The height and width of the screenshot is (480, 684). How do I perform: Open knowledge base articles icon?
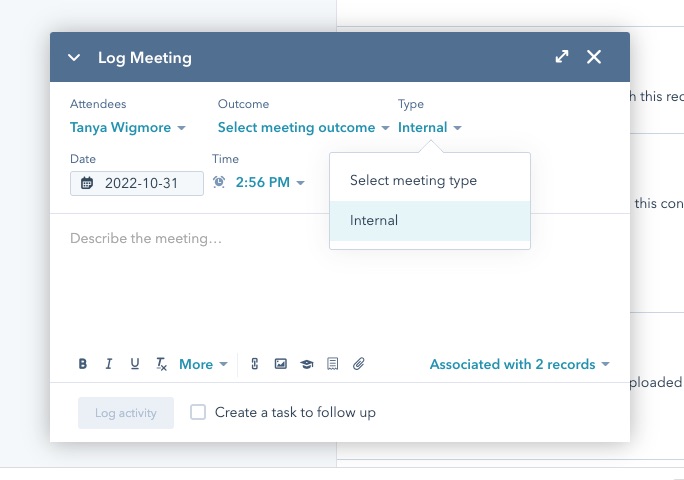(307, 365)
